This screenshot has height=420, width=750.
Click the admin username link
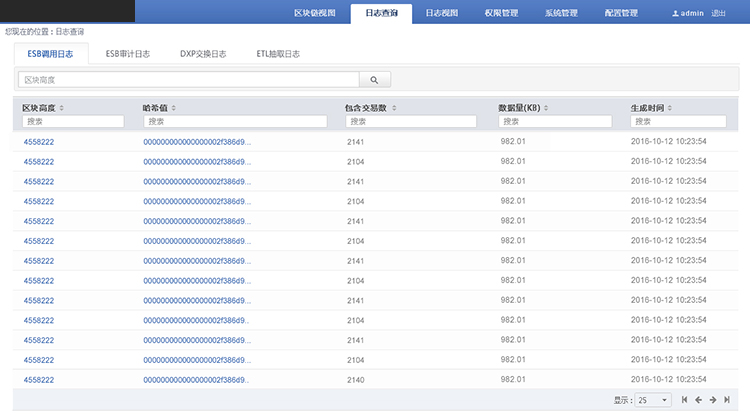(x=692, y=13)
